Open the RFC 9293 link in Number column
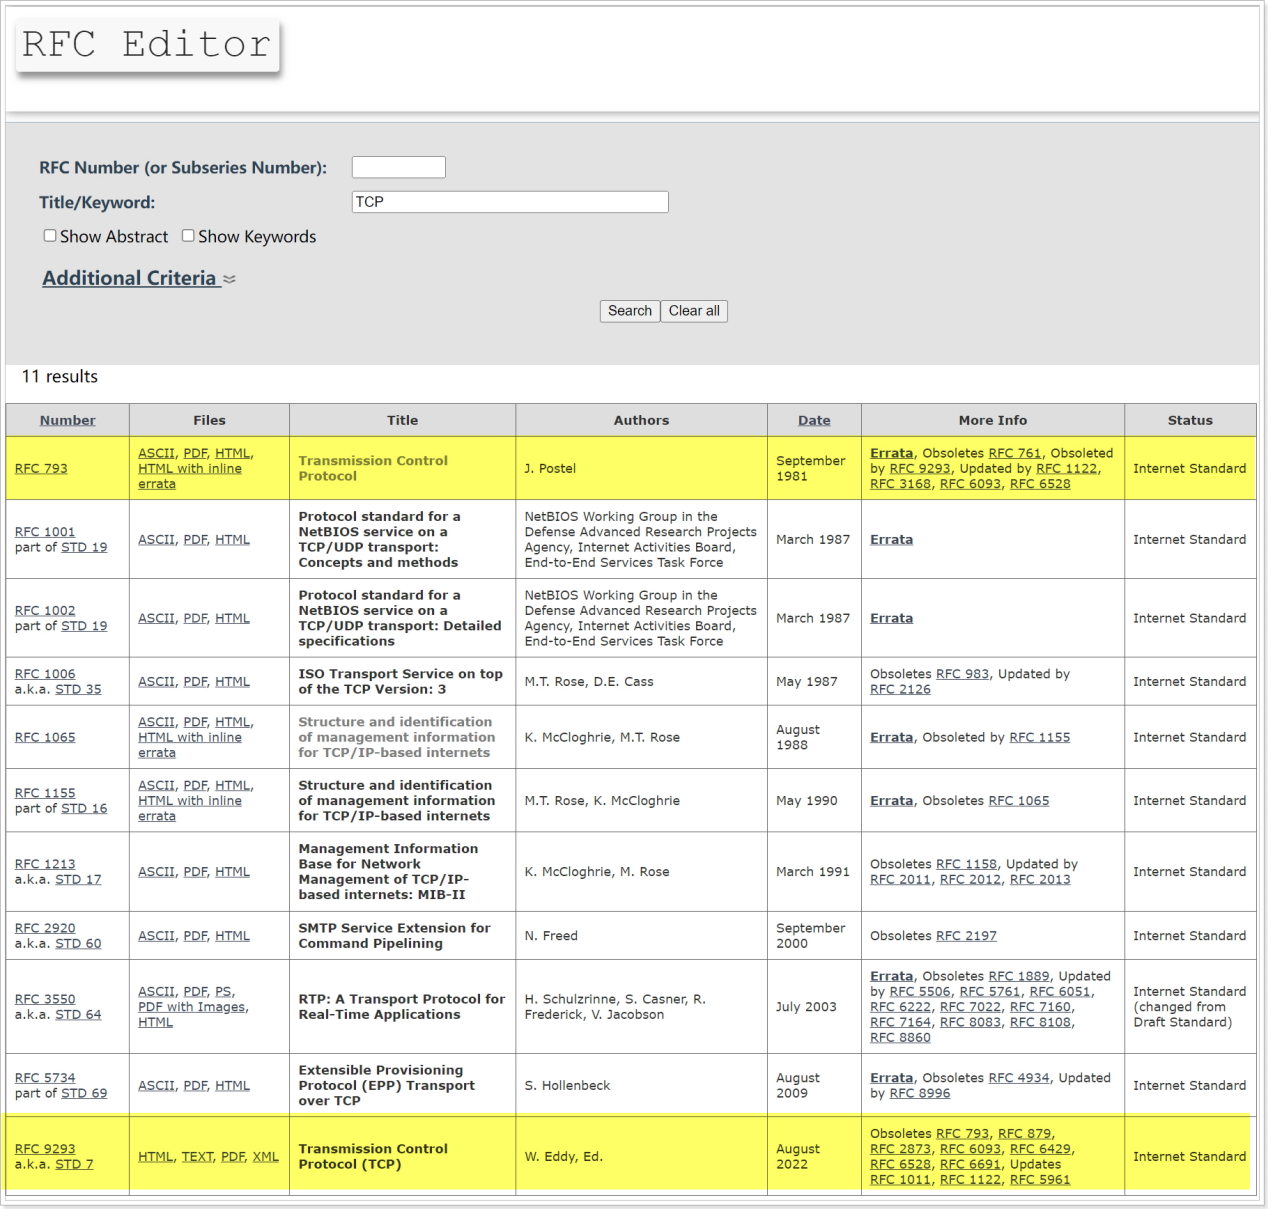 pyautogui.click(x=45, y=1149)
